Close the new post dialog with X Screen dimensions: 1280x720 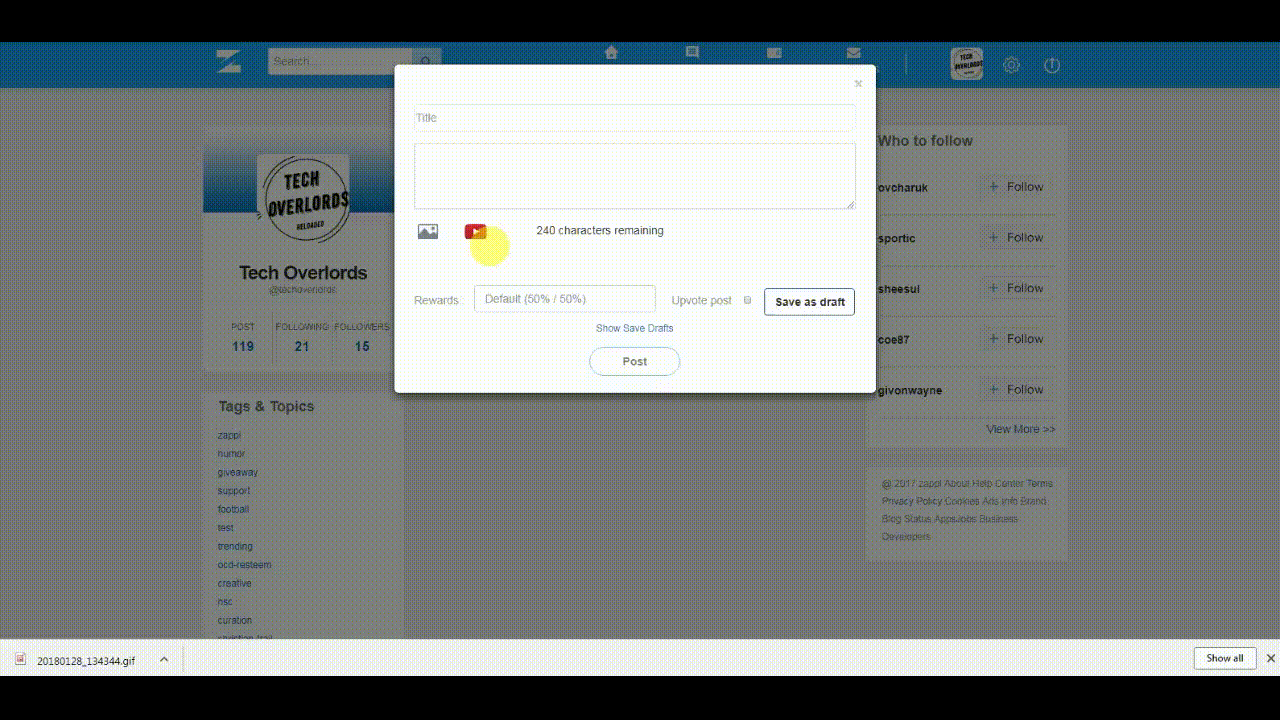click(x=858, y=84)
